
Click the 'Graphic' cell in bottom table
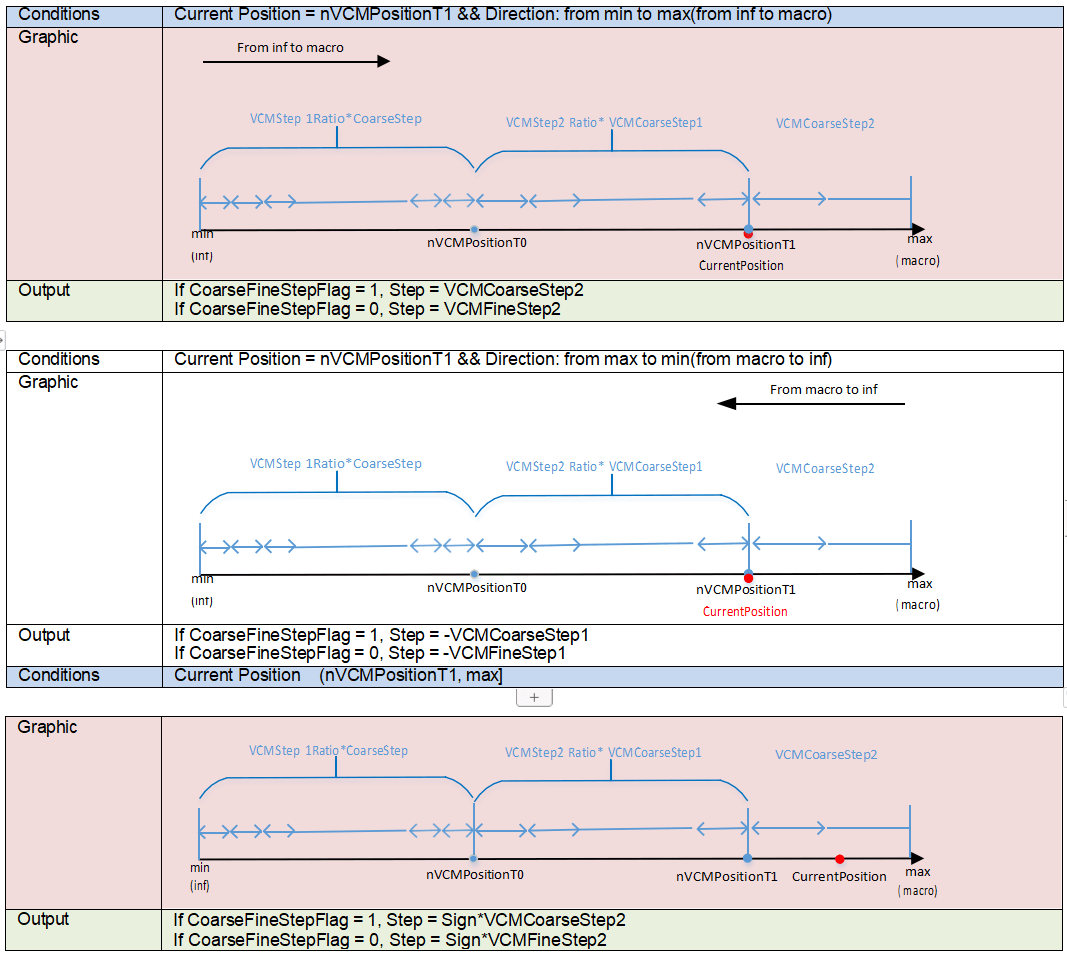pyautogui.click(x=48, y=727)
